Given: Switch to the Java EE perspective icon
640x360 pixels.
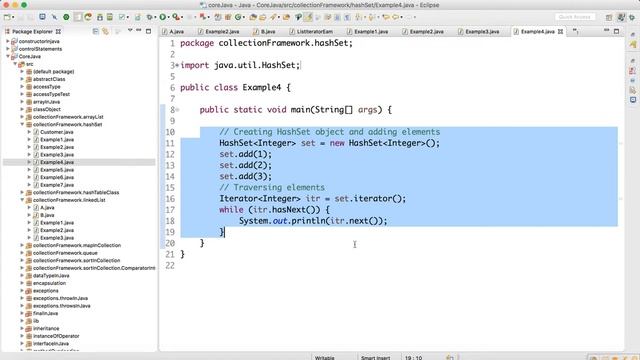Looking at the screenshot, I should [621, 17].
